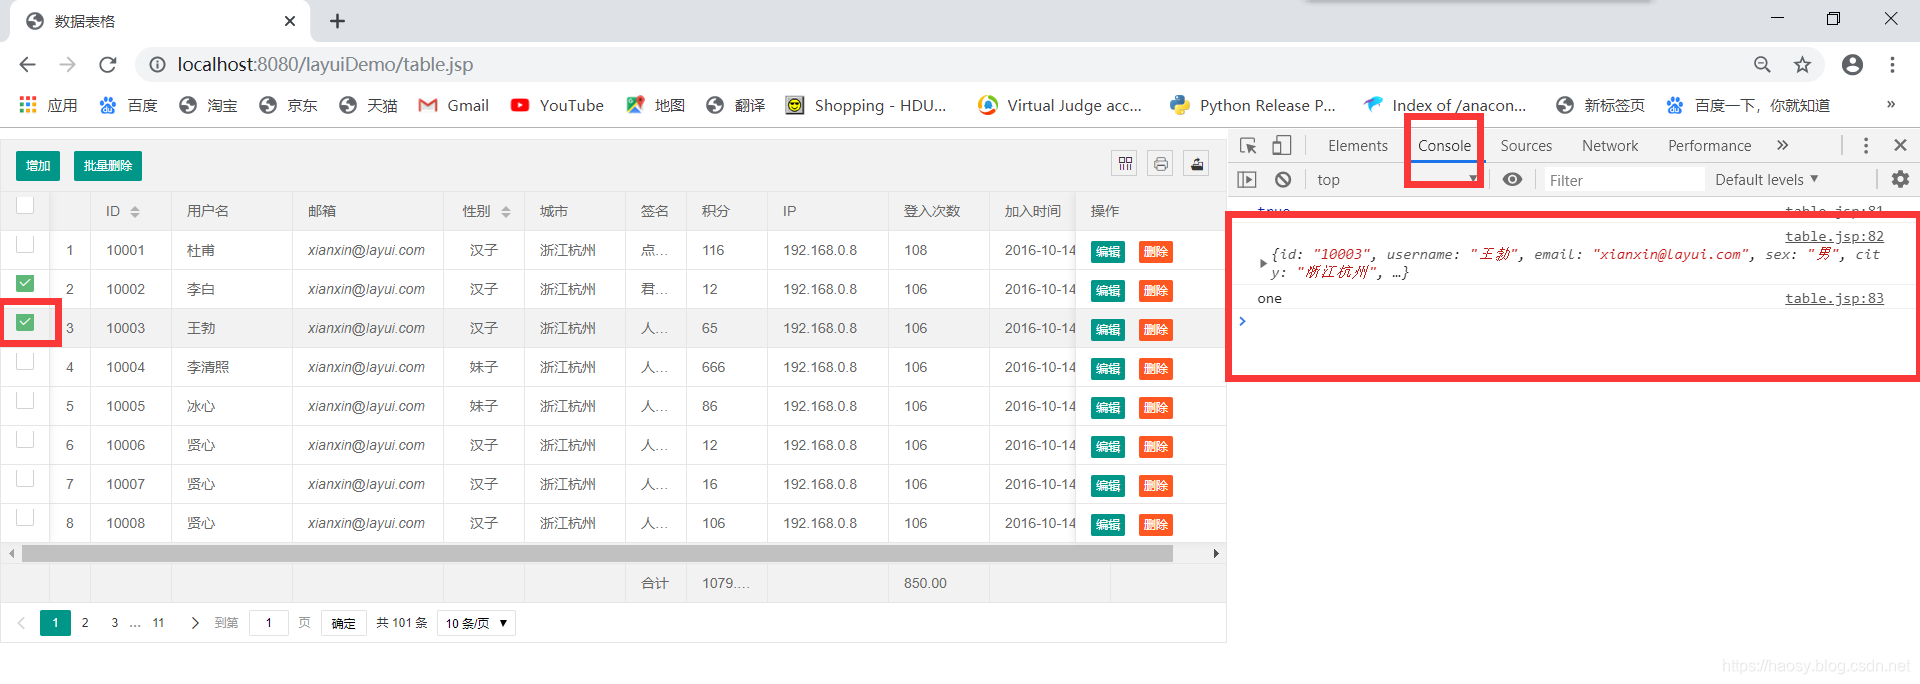Click 编辑 for user 10001
This screenshot has width=1920, height=684.
(1107, 252)
